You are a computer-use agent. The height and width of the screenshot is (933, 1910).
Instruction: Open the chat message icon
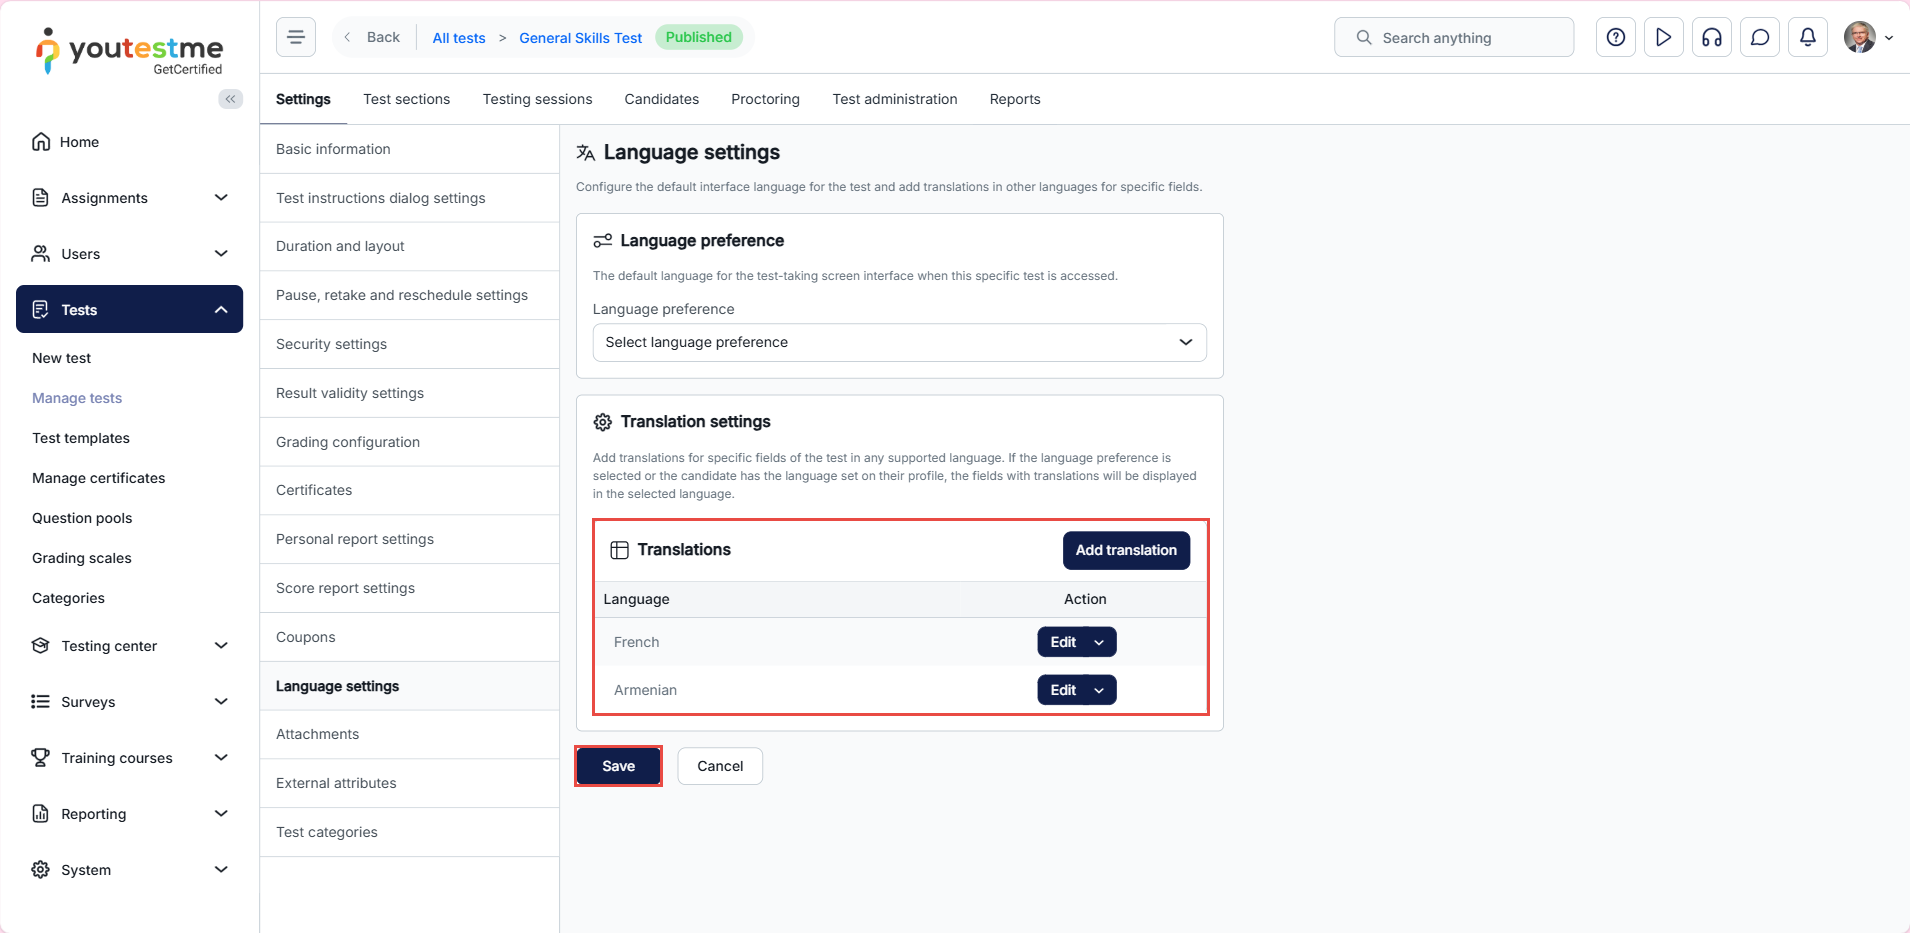click(x=1759, y=38)
